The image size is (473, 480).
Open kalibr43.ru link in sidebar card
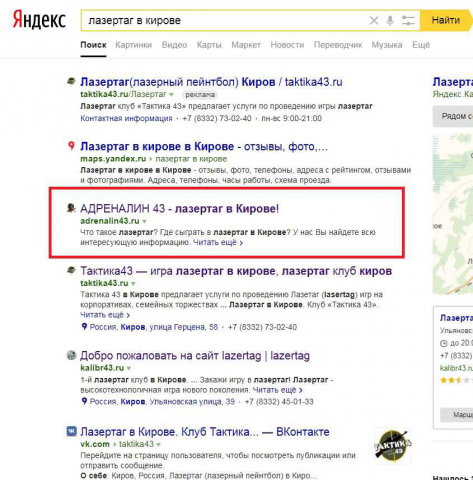point(456,368)
